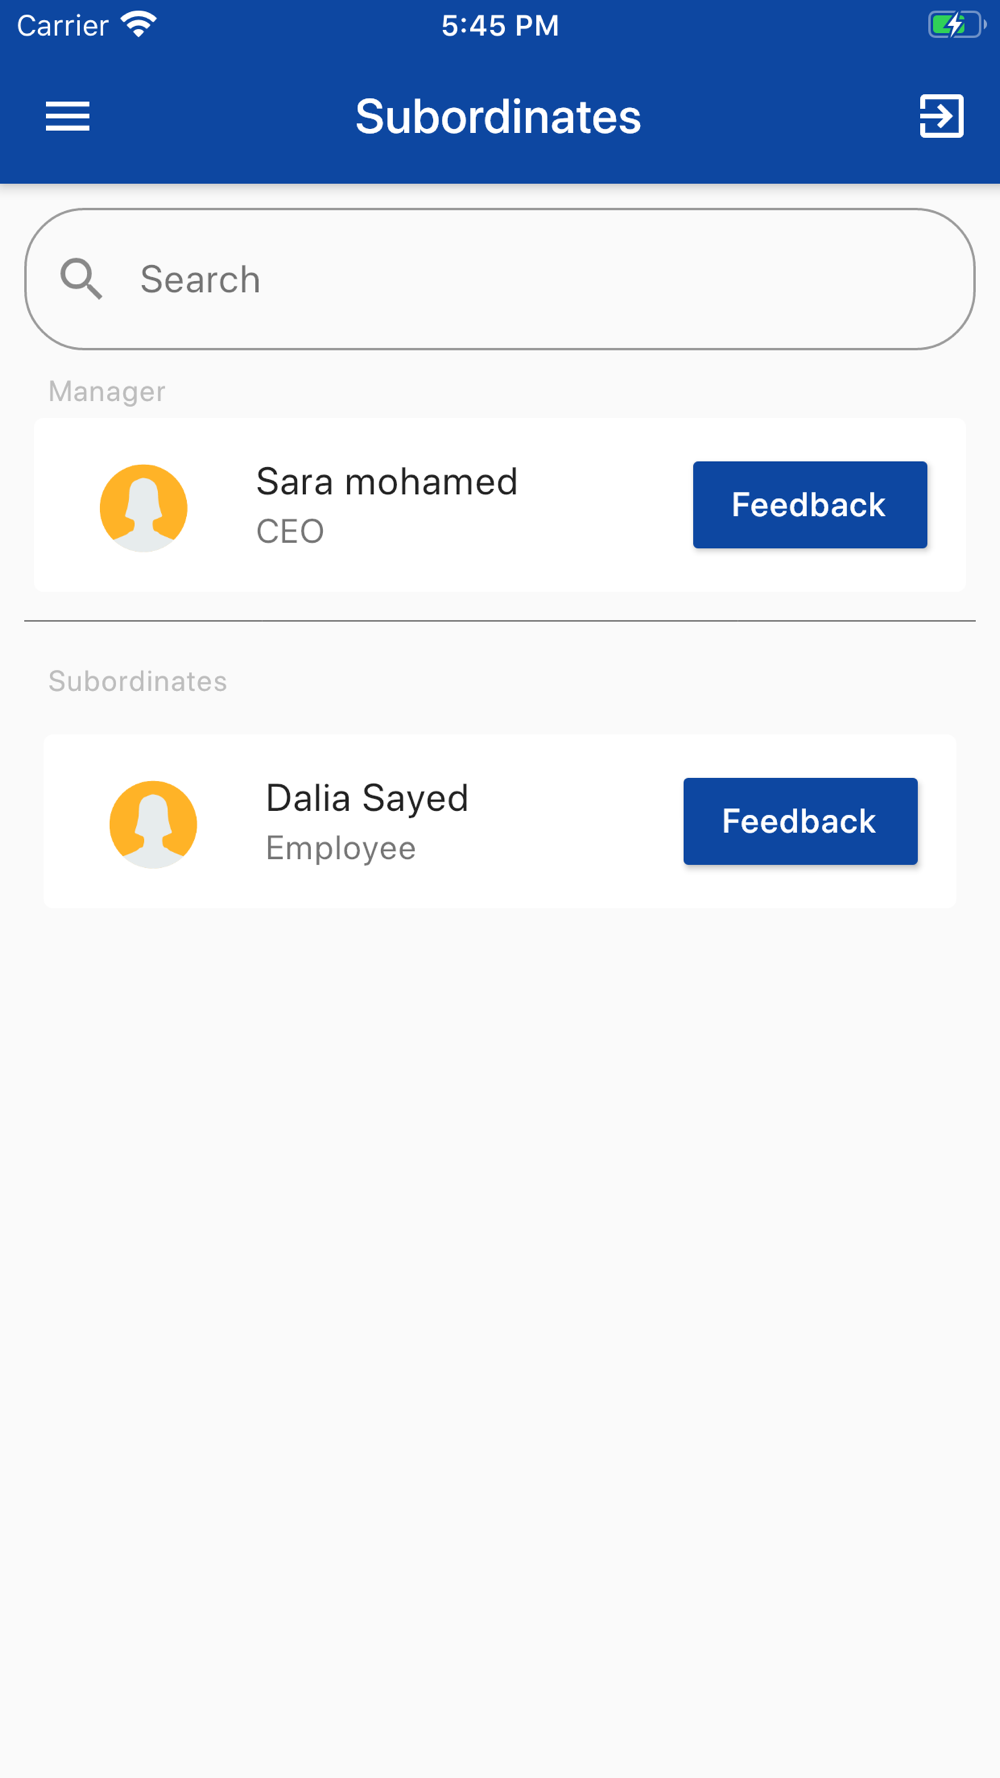This screenshot has width=1000, height=1778.
Task: Tap the battery charging indicator
Action: [956, 25]
